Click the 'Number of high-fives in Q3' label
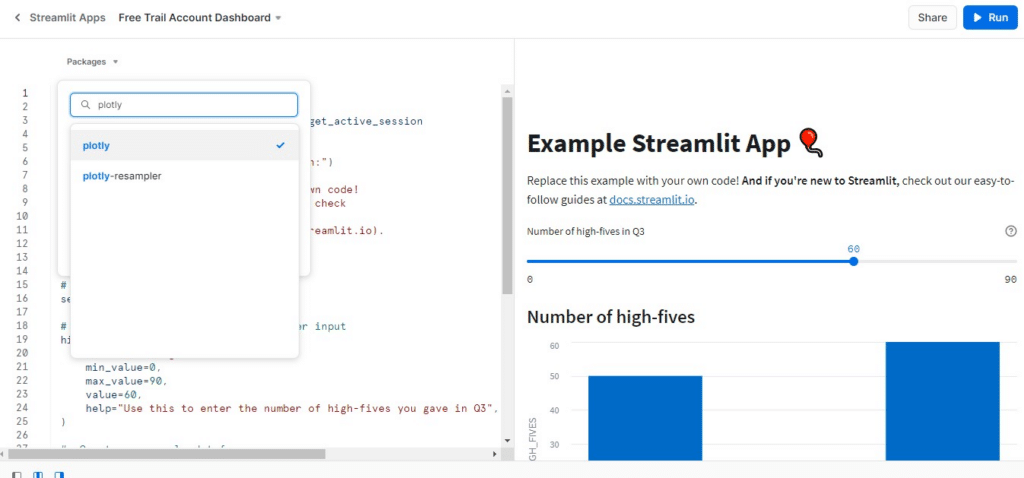 pos(586,231)
